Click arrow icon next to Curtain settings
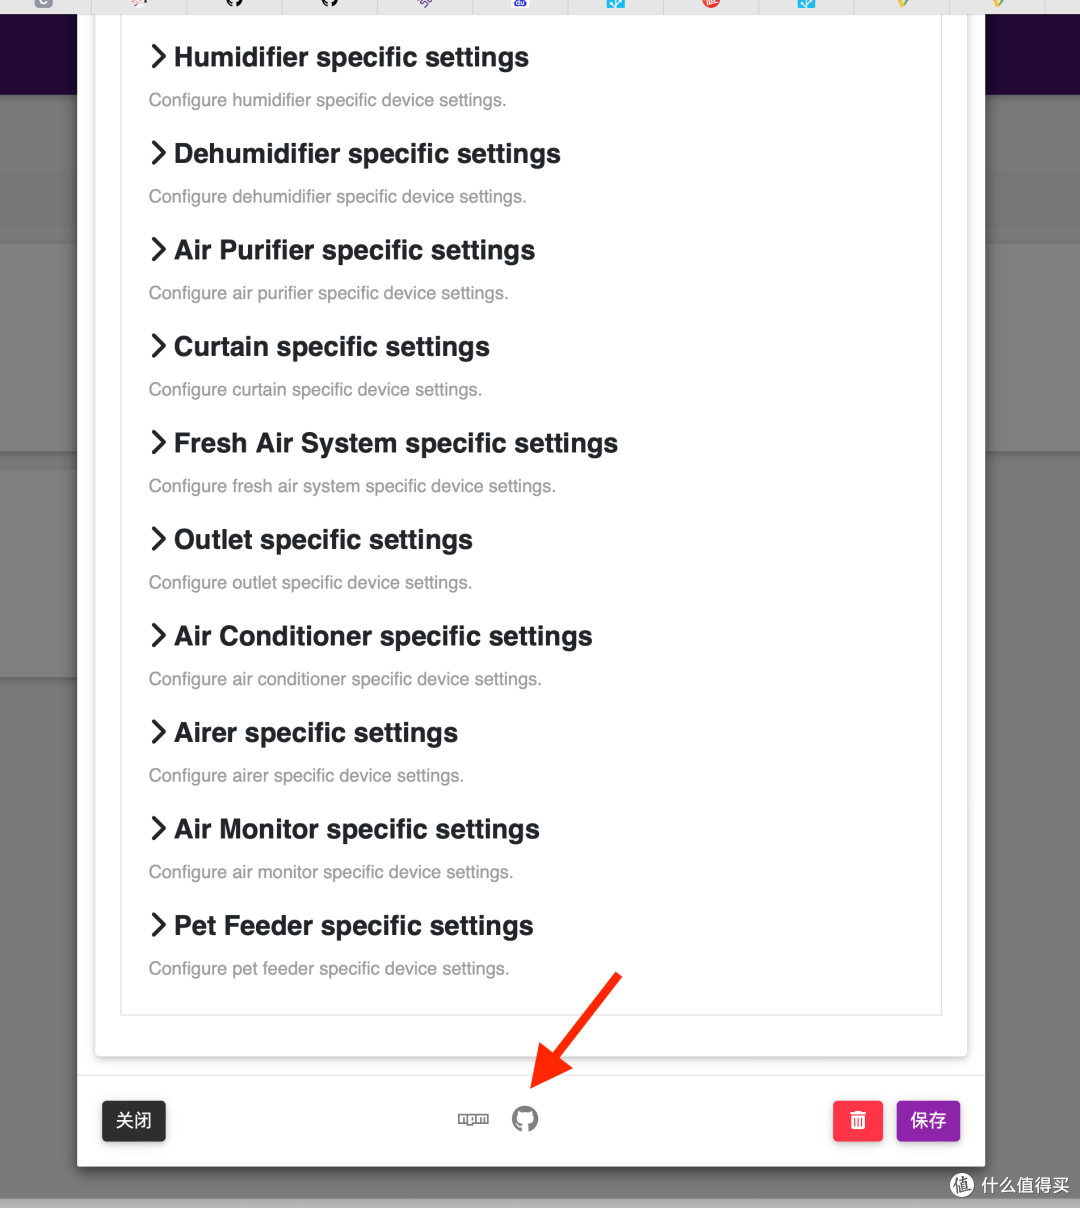 point(158,346)
